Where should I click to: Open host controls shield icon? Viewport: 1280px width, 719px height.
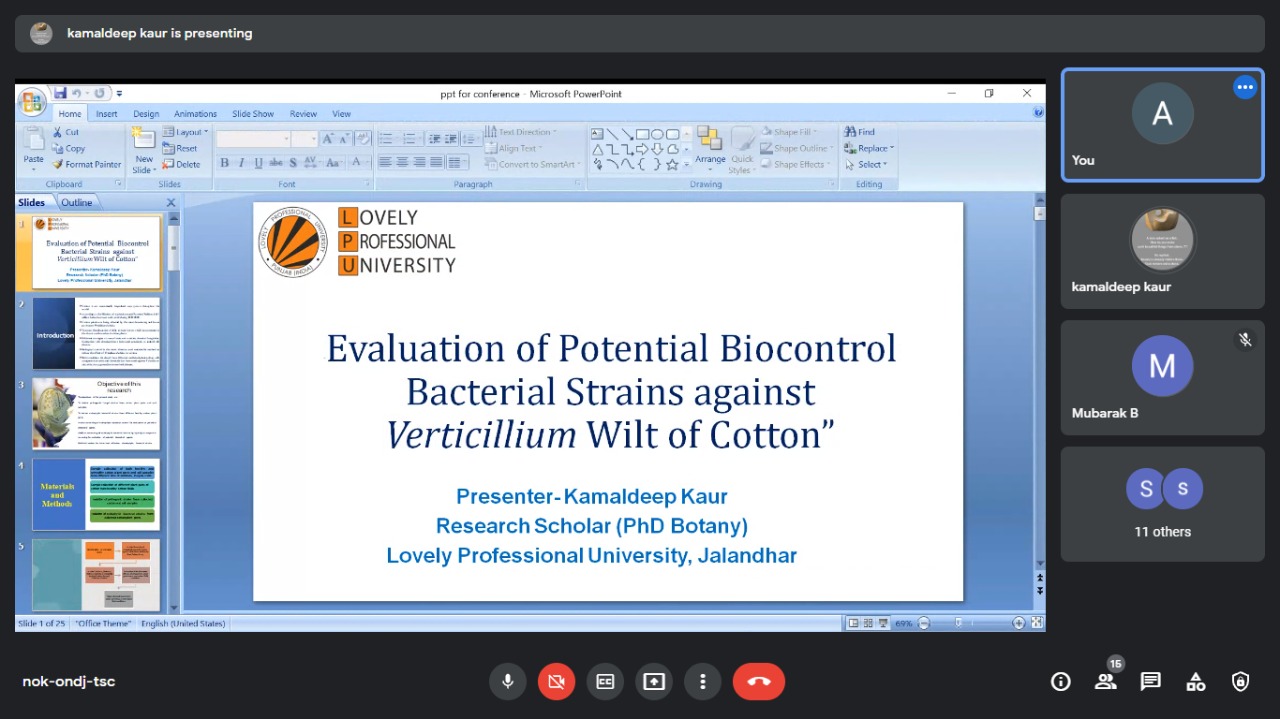click(1241, 682)
